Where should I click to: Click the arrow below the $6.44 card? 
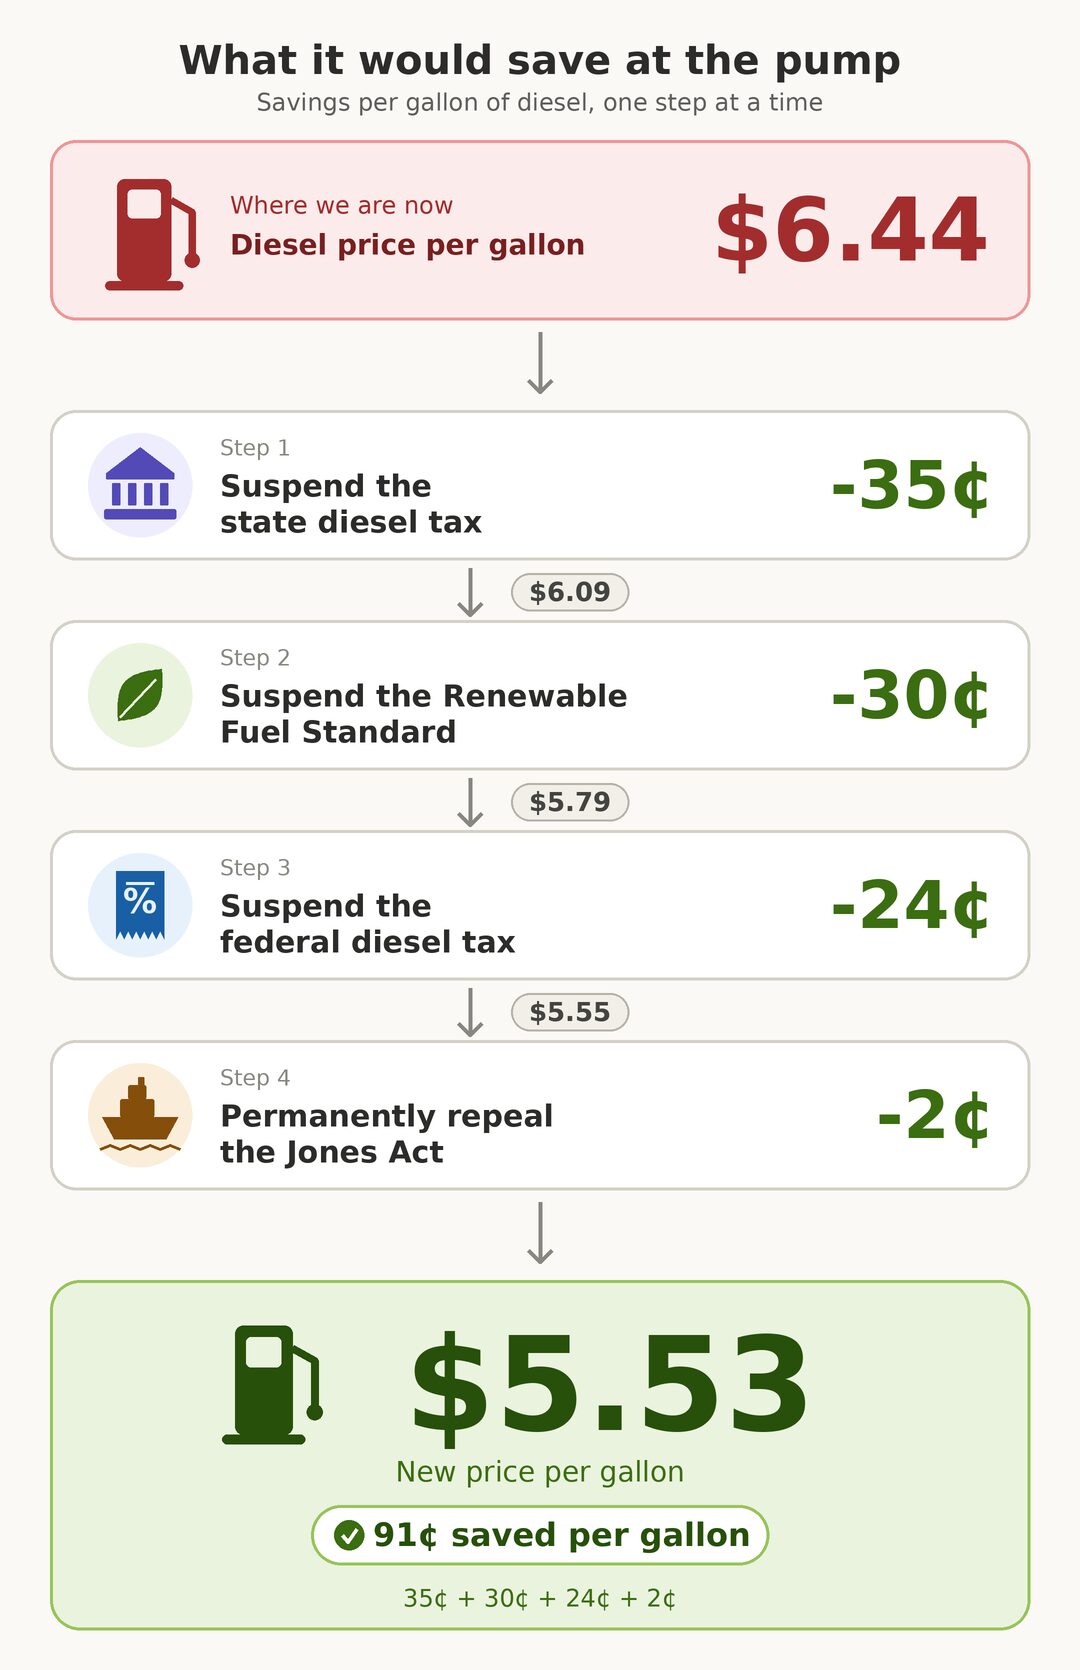[540, 363]
